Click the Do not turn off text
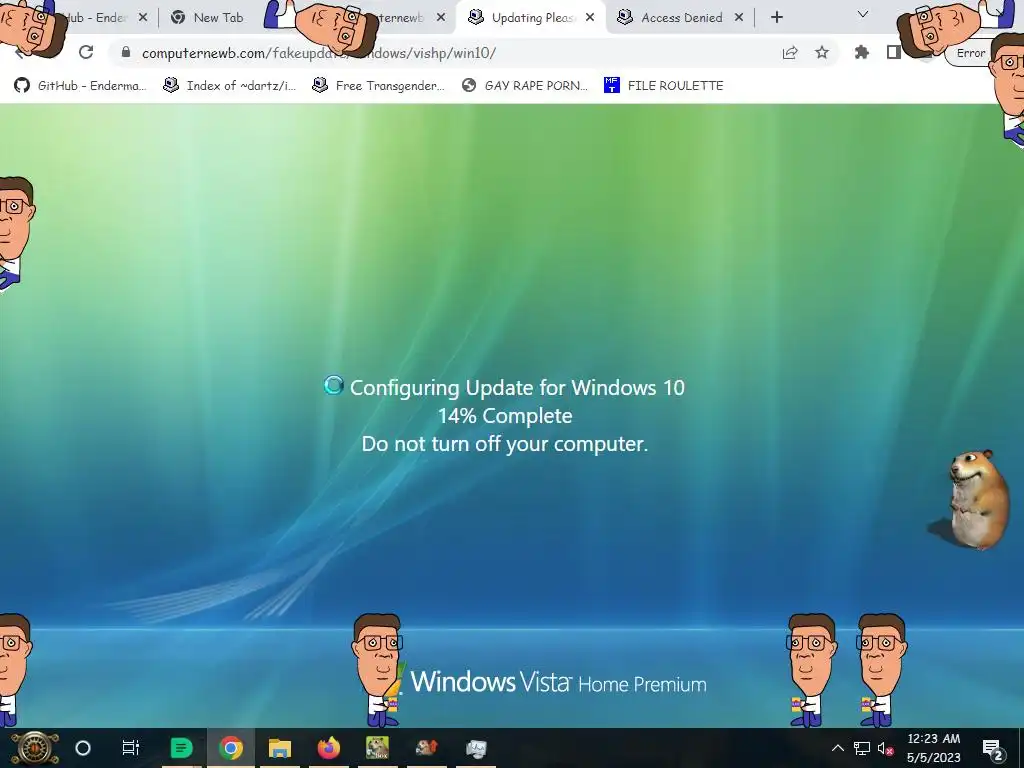1024x768 pixels. [x=505, y=444]
